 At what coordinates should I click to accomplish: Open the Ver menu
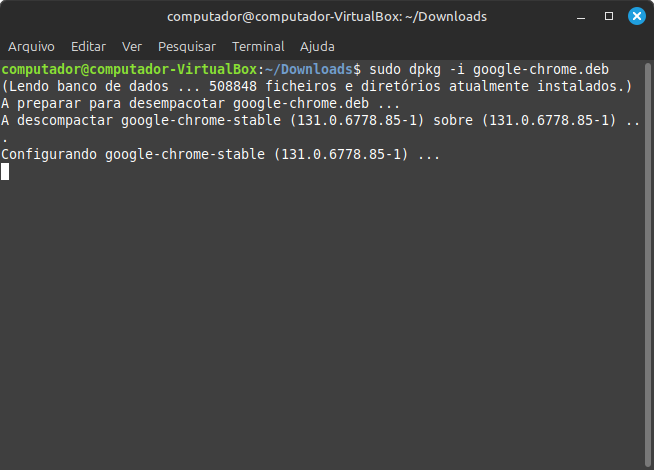(132, 47)
